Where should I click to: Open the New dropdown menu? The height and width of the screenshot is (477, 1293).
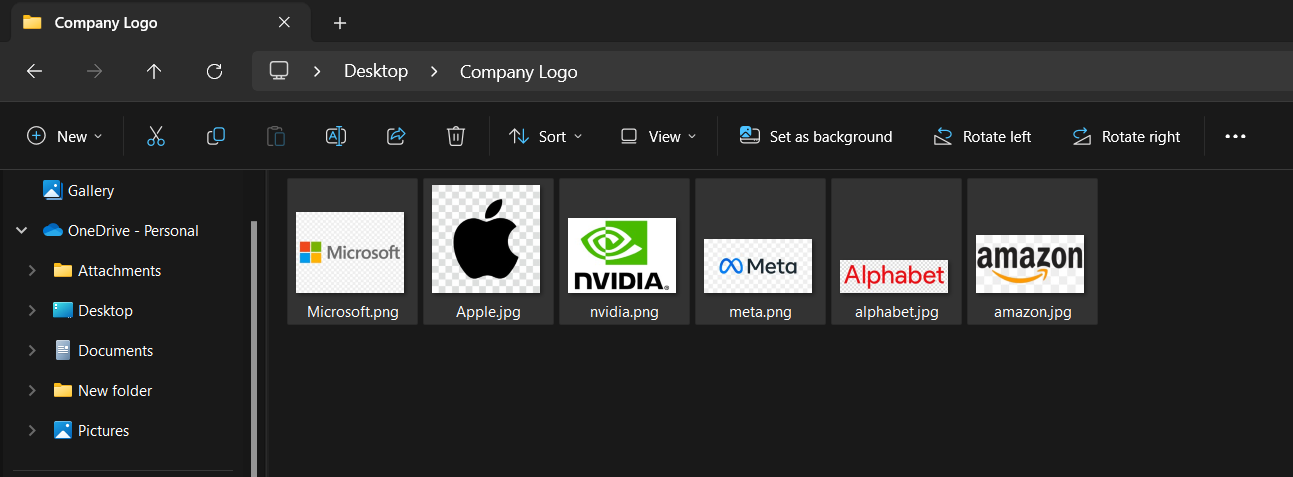click(x=65, y=136)
